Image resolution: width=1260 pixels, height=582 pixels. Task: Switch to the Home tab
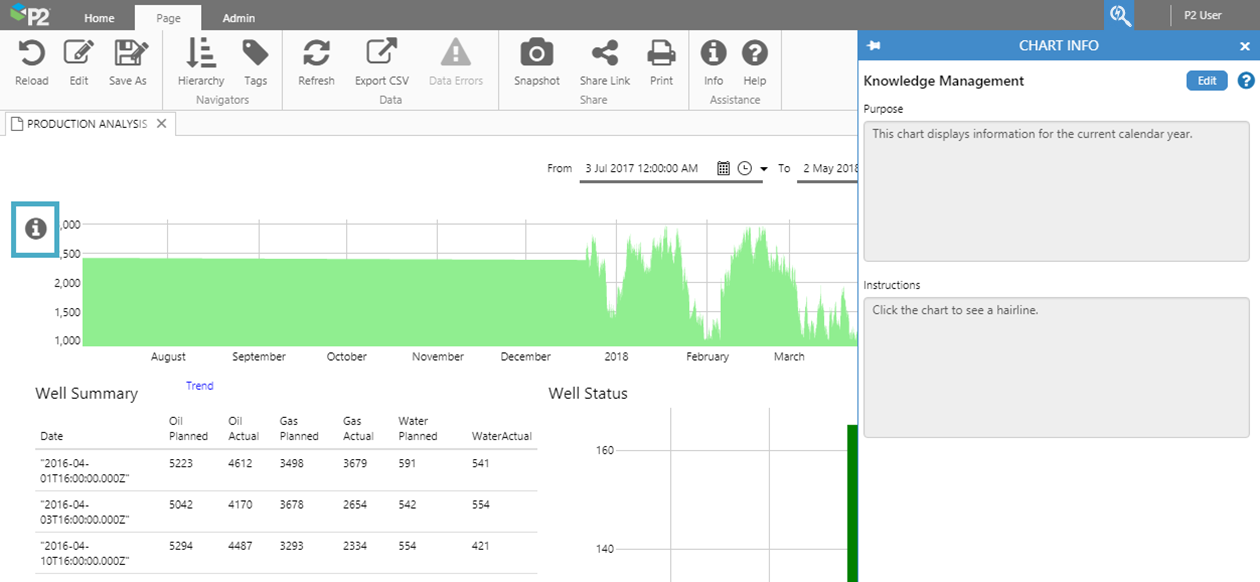click(x=99, y=18)
